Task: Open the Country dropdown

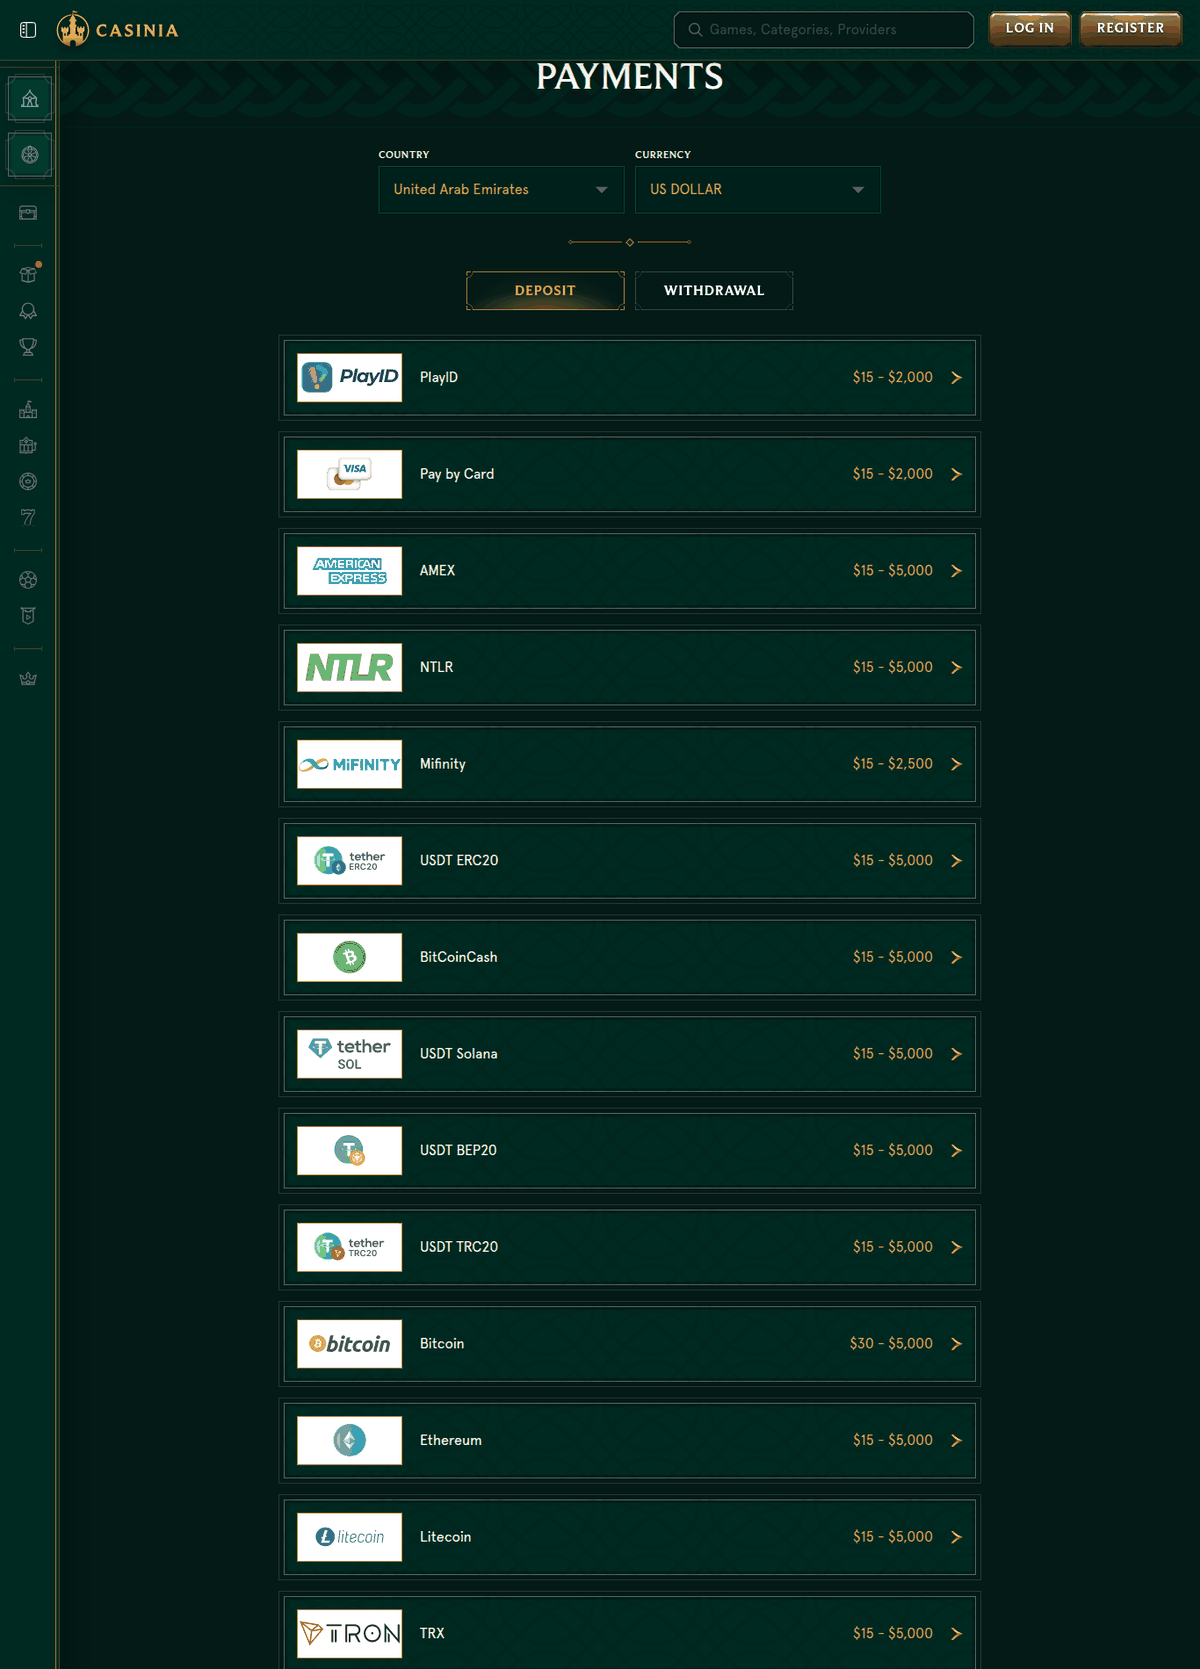Action: point(501,190)
